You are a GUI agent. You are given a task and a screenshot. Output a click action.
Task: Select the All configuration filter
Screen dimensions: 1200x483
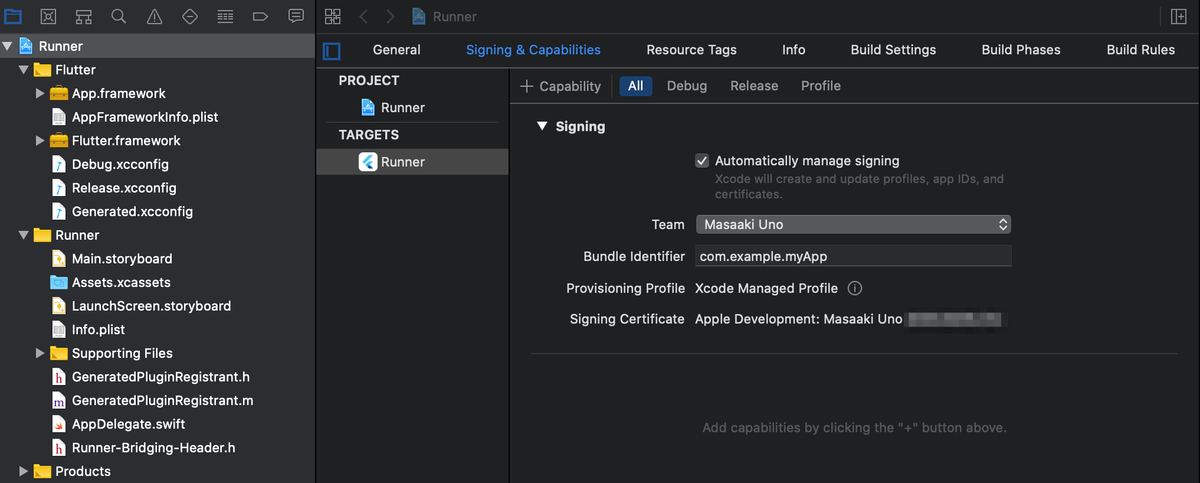coord(636,86)
